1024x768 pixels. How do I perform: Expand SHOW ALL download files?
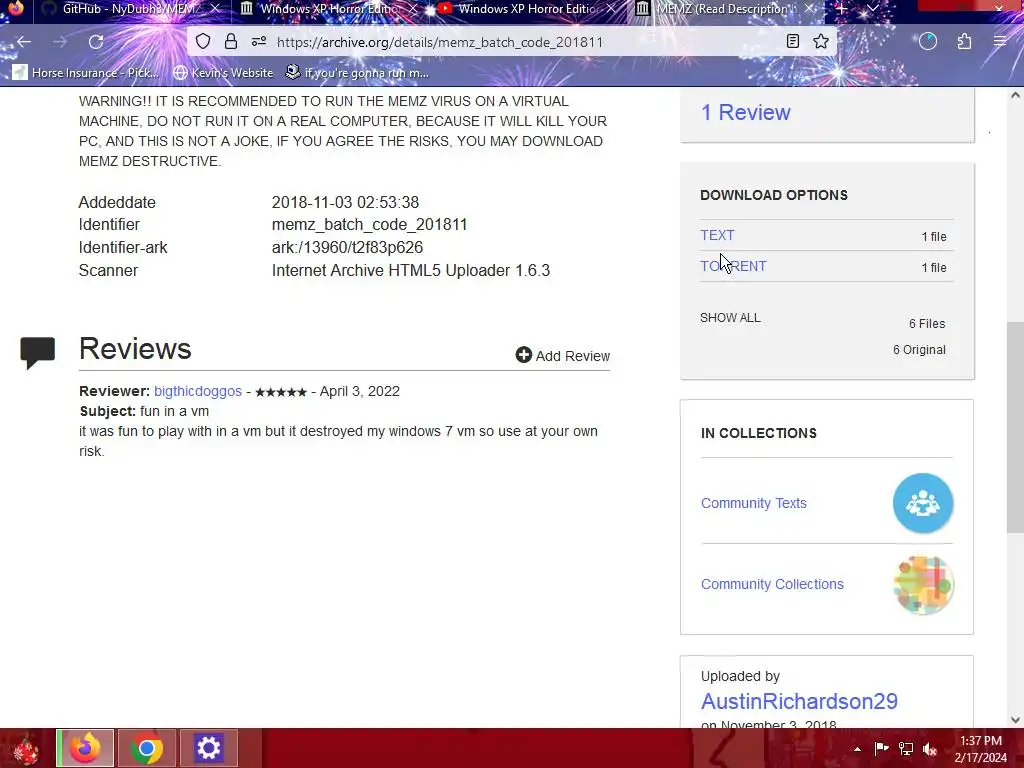point(730,318)
